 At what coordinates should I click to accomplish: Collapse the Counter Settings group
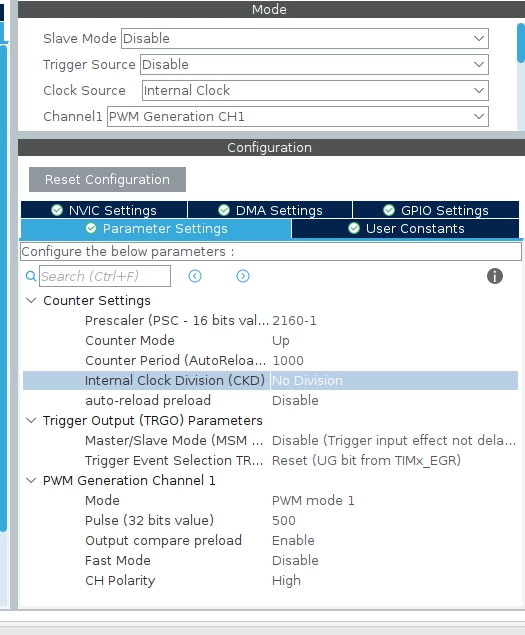[x=31, y=300]
